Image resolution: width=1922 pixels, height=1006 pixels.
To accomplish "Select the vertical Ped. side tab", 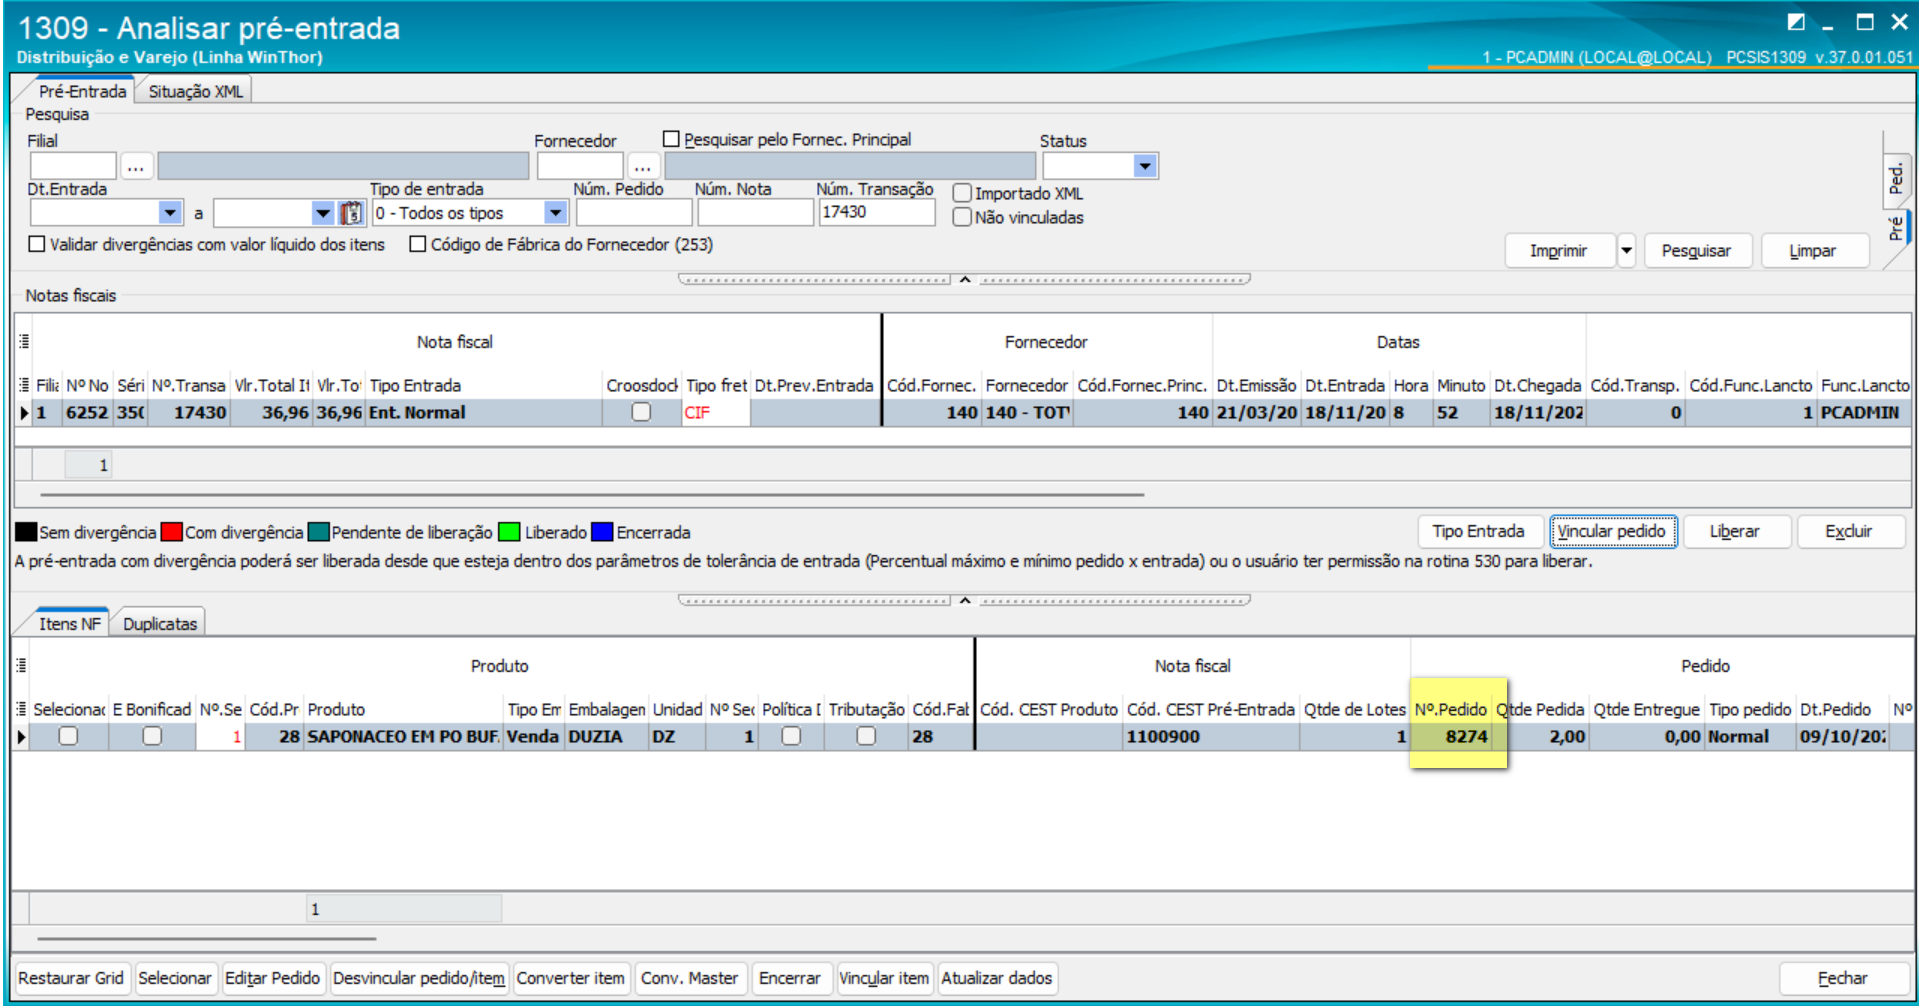I will tap(1896, 178).
